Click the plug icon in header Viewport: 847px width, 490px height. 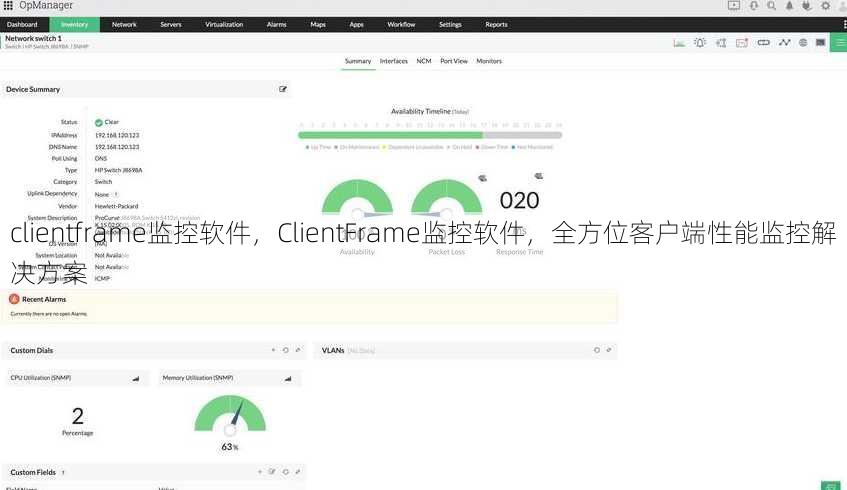(x=806, y=5)
